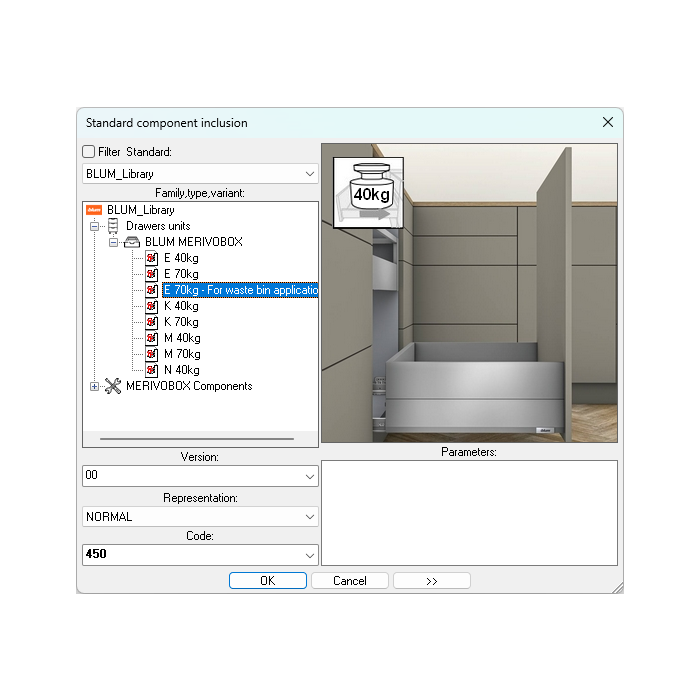Select M 40kg in the tree
The width and height of the screenshot is (700, 700).
182,338
